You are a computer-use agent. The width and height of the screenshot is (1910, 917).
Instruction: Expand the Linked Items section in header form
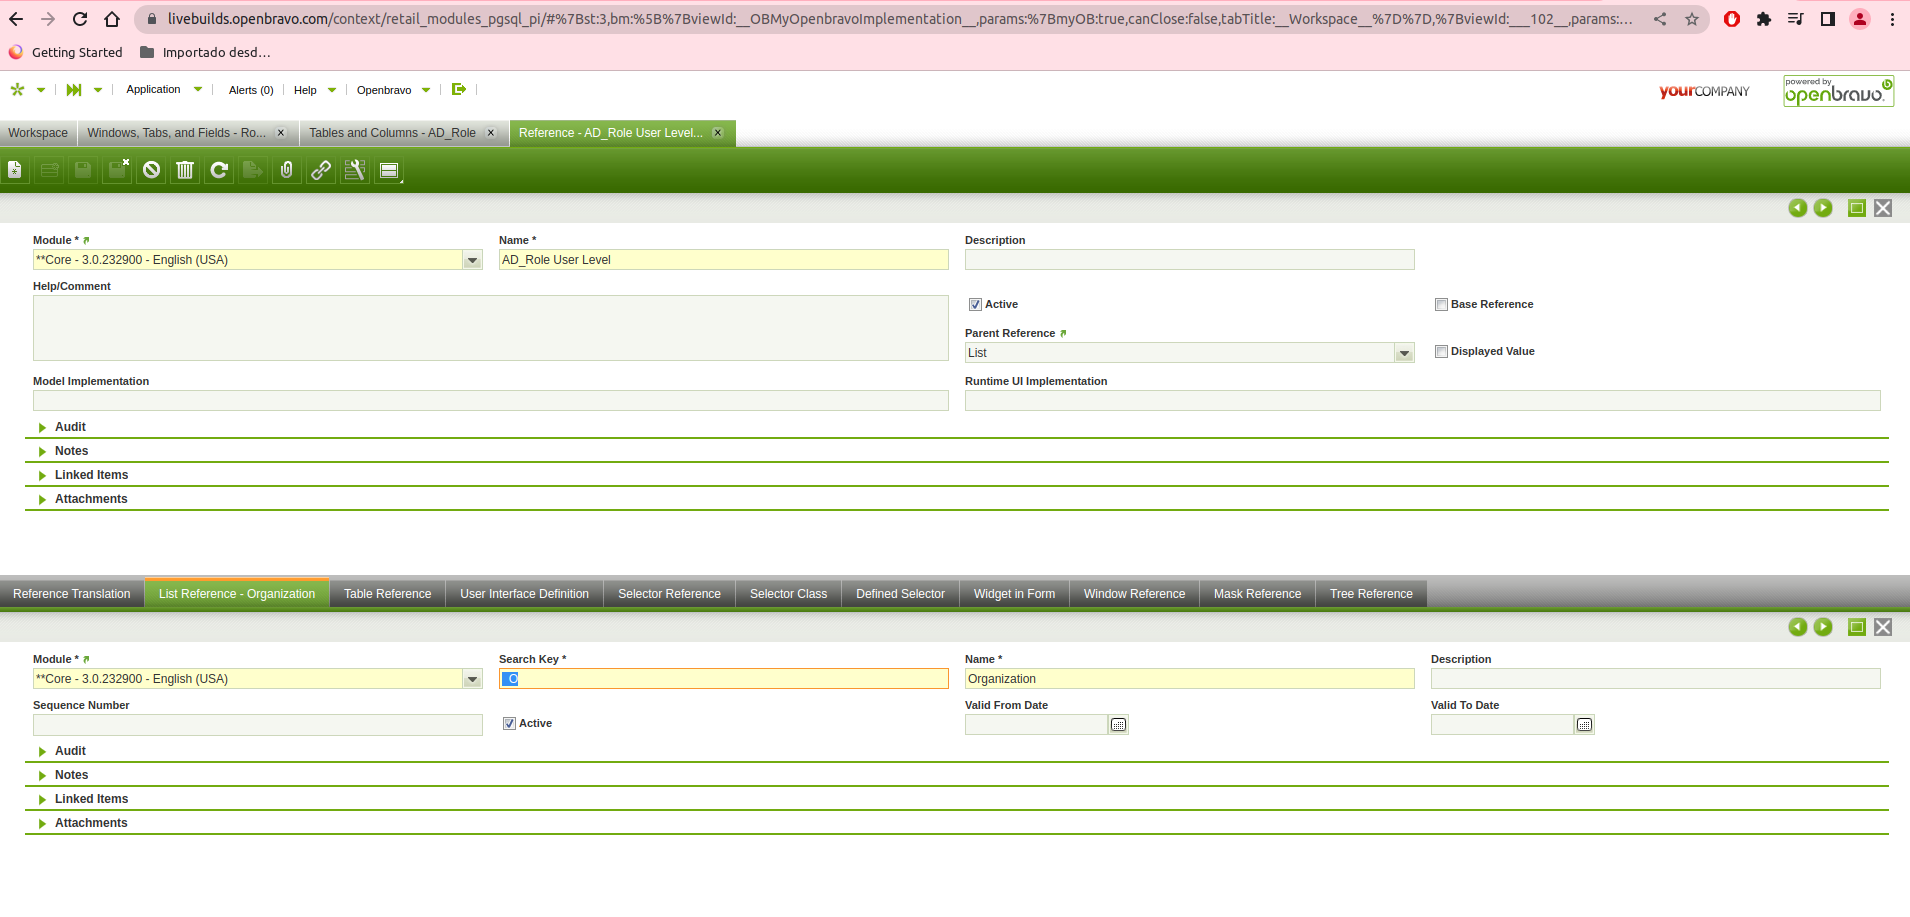click(91, 475)
